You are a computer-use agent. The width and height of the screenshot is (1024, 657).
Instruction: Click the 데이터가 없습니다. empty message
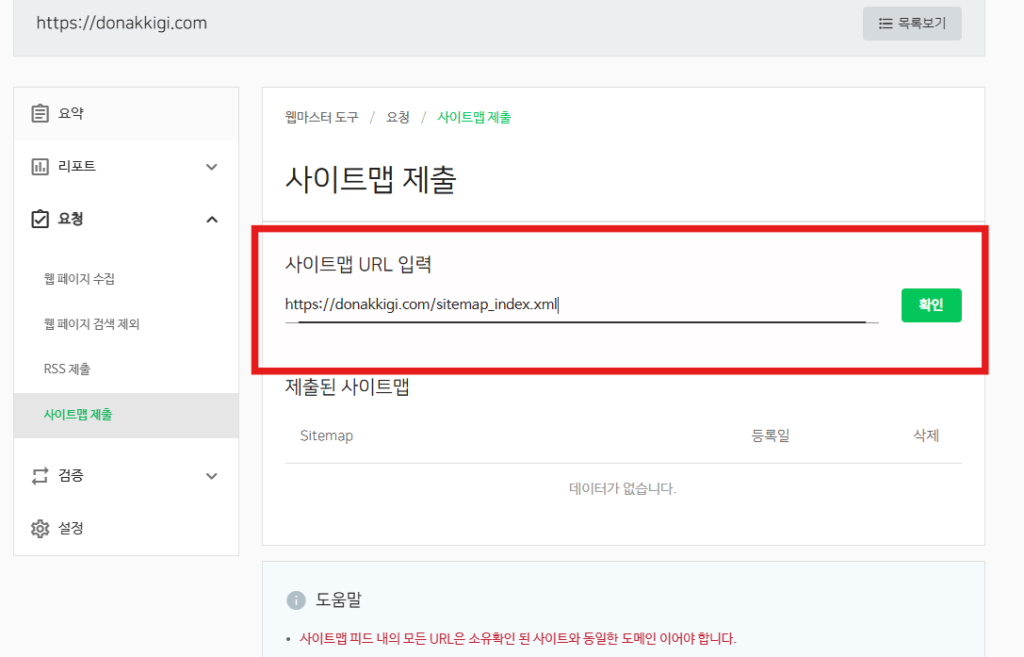622,489
